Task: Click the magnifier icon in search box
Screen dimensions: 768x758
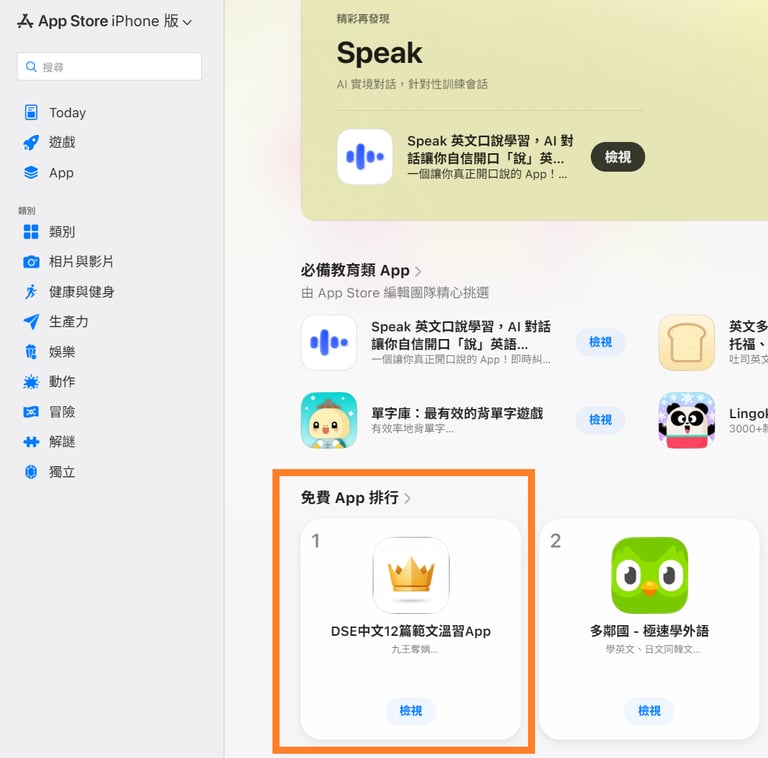Action: (x=31, y=67)
